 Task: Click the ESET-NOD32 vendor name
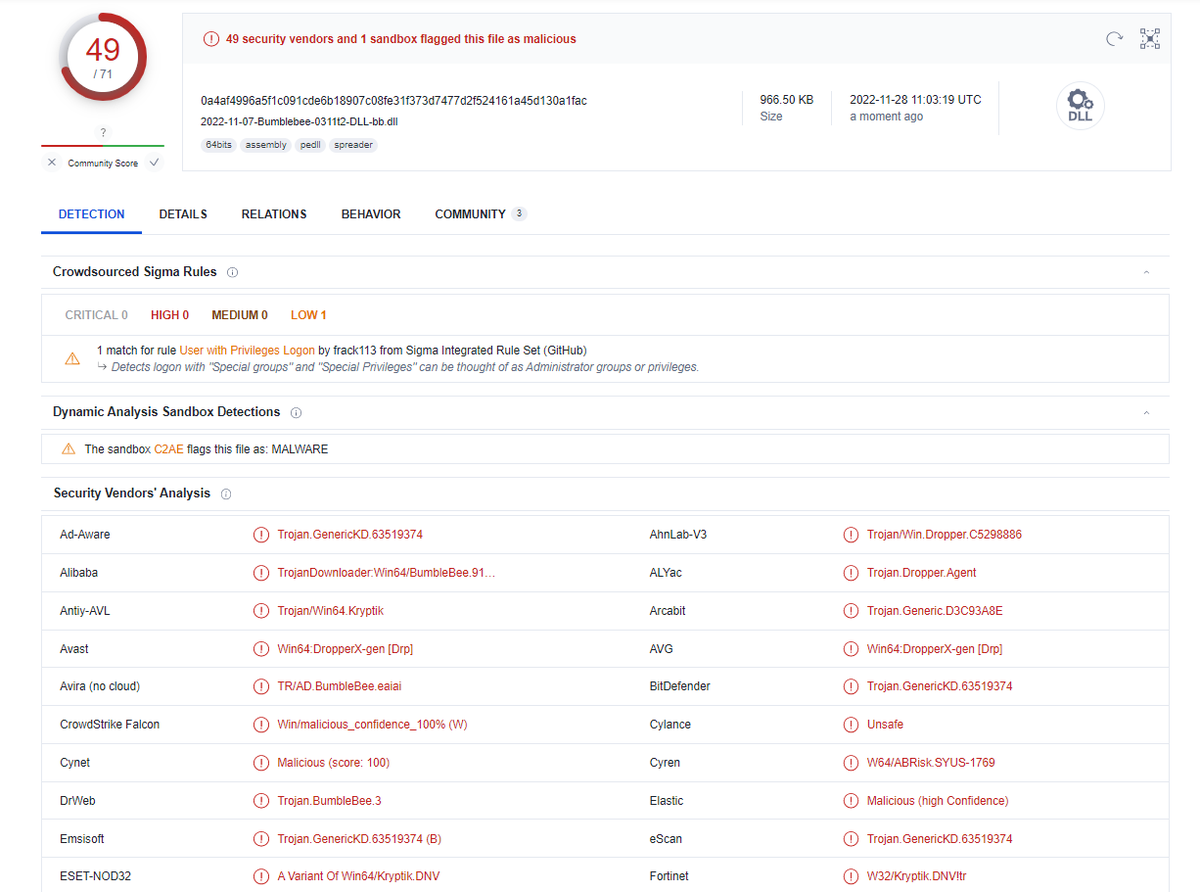click(x=95, y=877)
